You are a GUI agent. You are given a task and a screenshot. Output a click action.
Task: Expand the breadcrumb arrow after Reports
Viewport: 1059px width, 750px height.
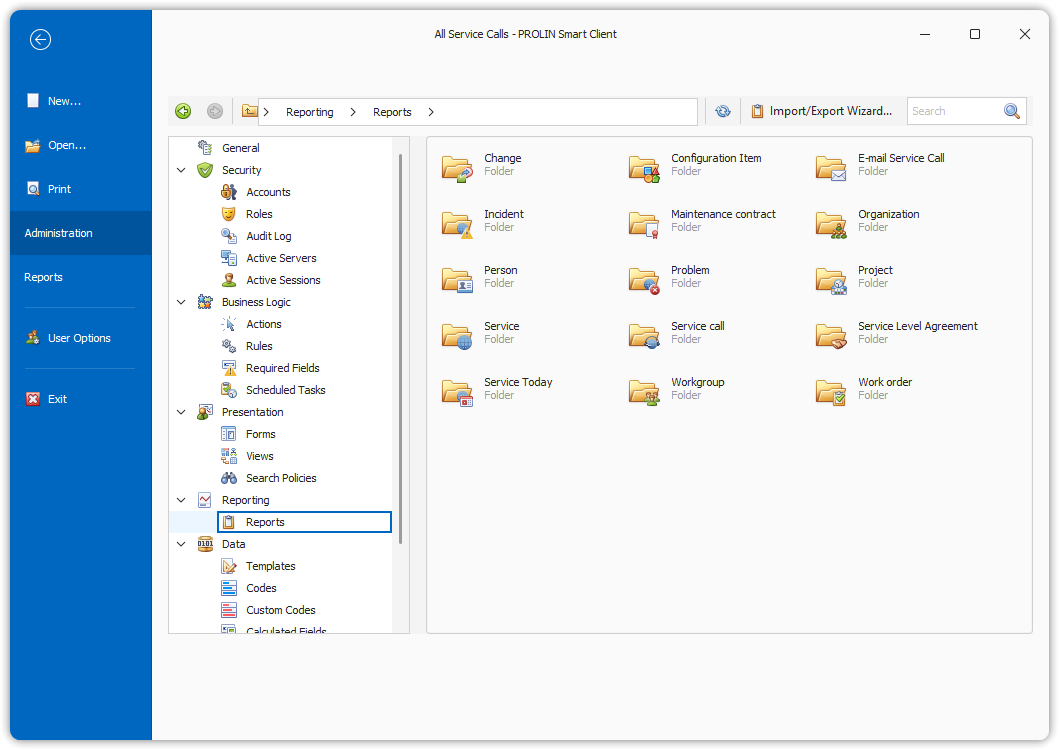(431, 112)
